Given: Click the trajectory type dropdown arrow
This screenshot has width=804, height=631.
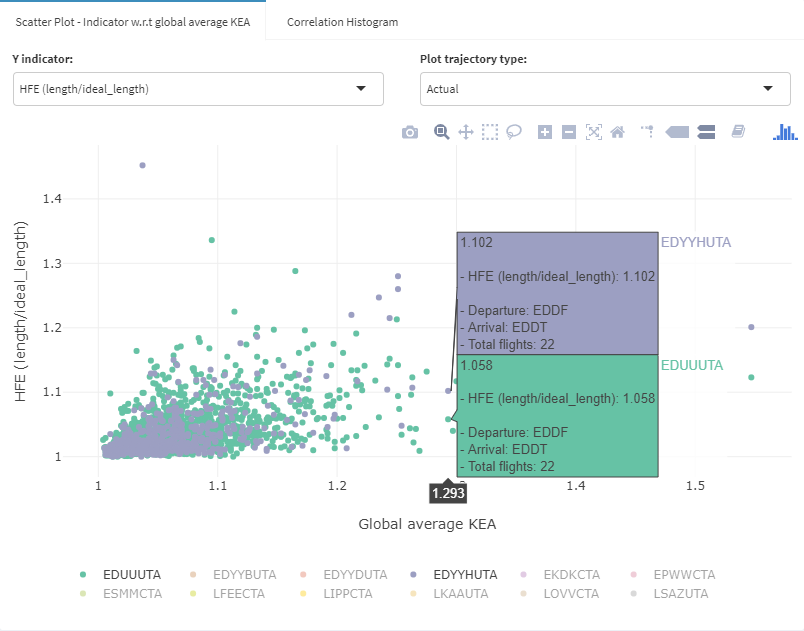Looking at the screenshot, I should [768, 89].
